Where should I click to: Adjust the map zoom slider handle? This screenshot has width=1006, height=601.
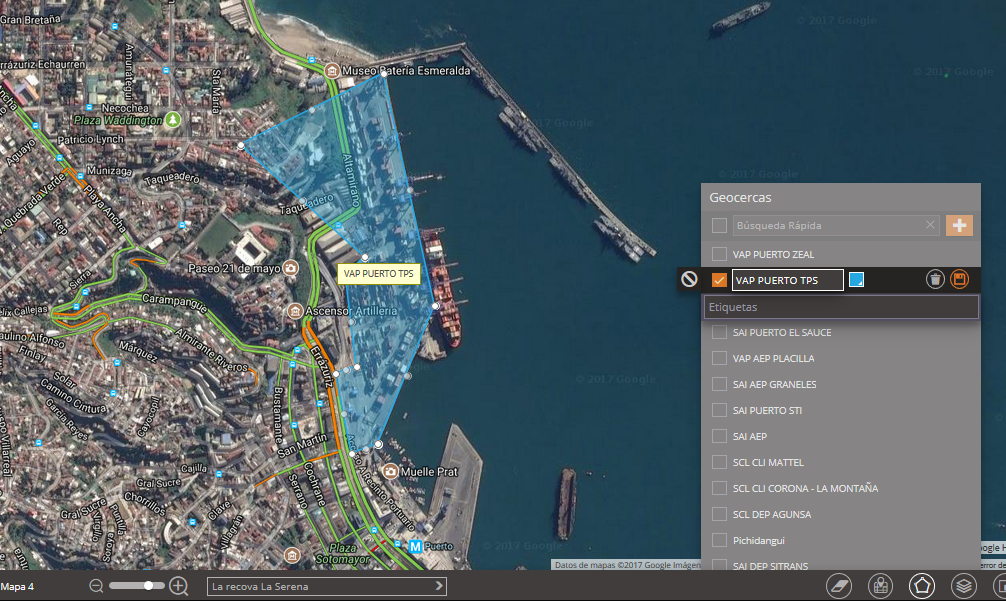click(149, 586)
